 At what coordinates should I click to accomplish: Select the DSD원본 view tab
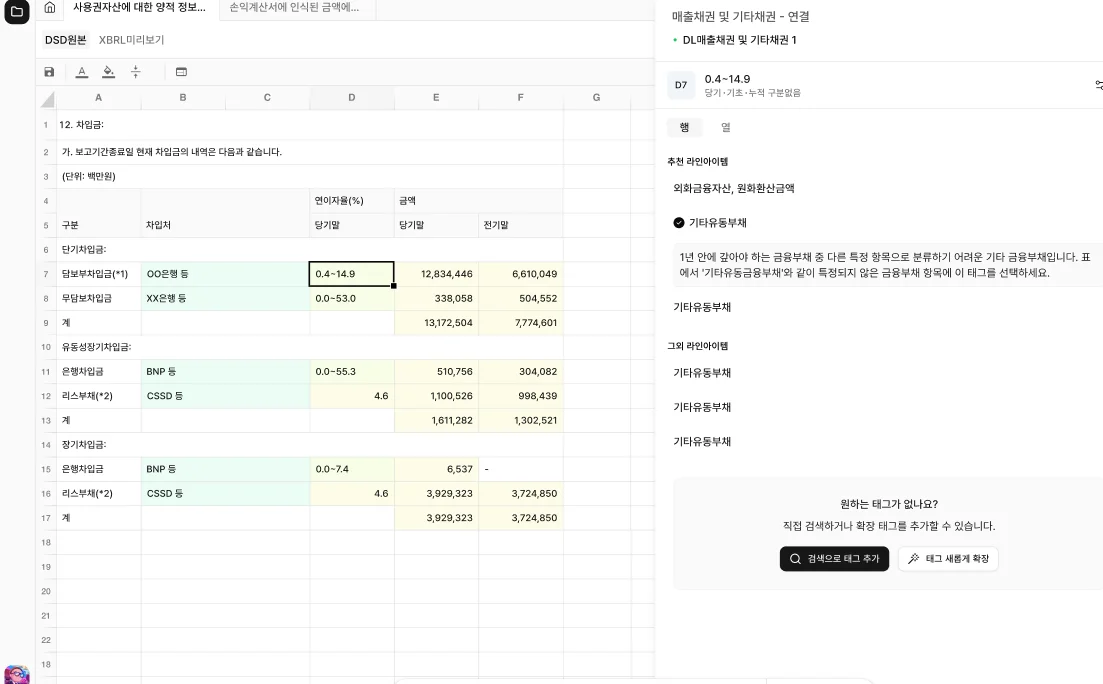point(65,40)
